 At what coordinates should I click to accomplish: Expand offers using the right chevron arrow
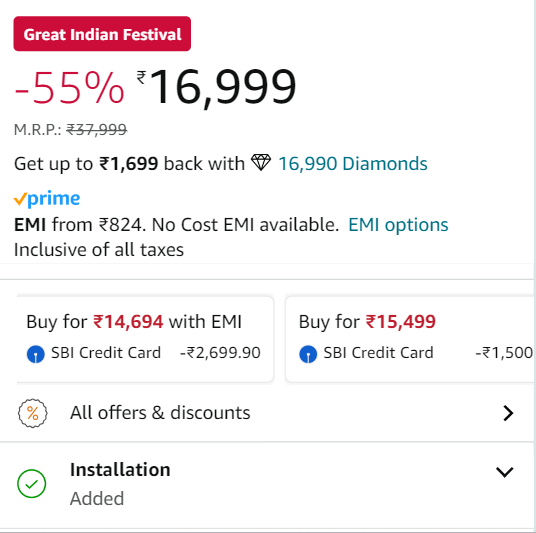(x=508, y=413)
